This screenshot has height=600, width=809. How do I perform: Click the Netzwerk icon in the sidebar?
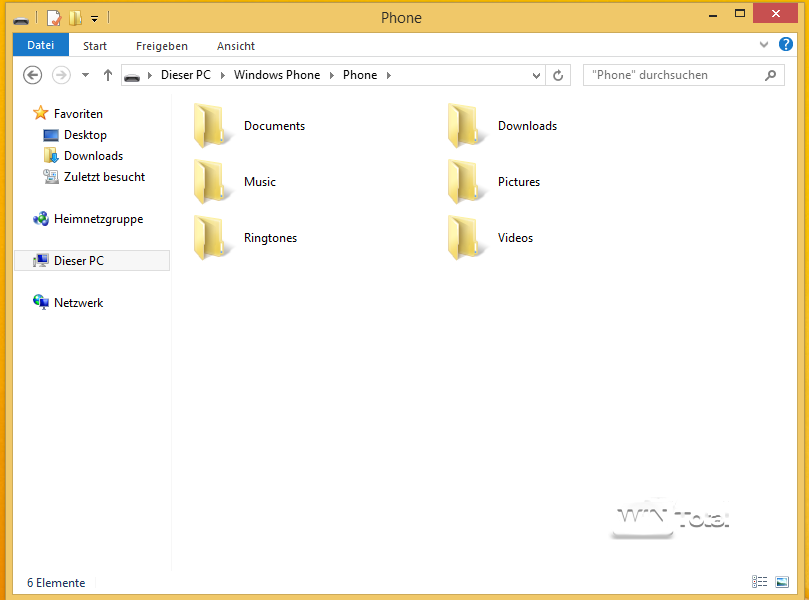41,302
